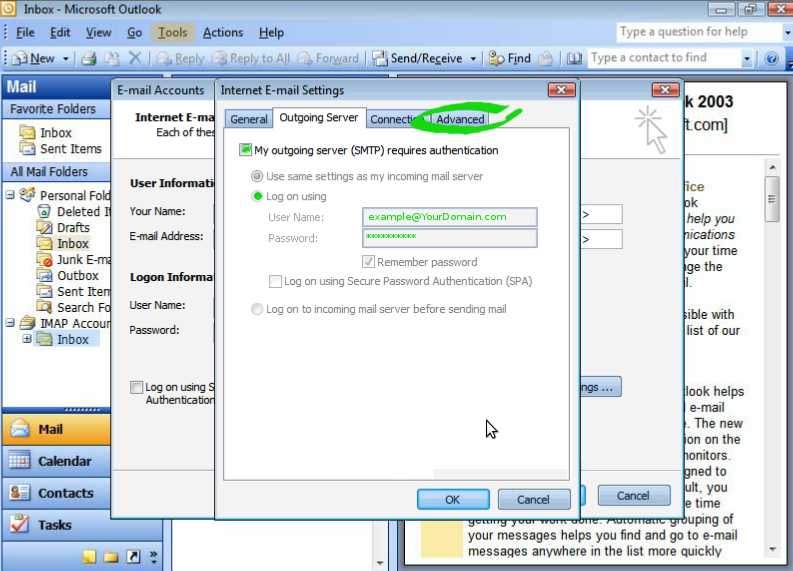Click Reply to All in toolbar
Viewport: 793px width, 571px height.
[251, 59]
